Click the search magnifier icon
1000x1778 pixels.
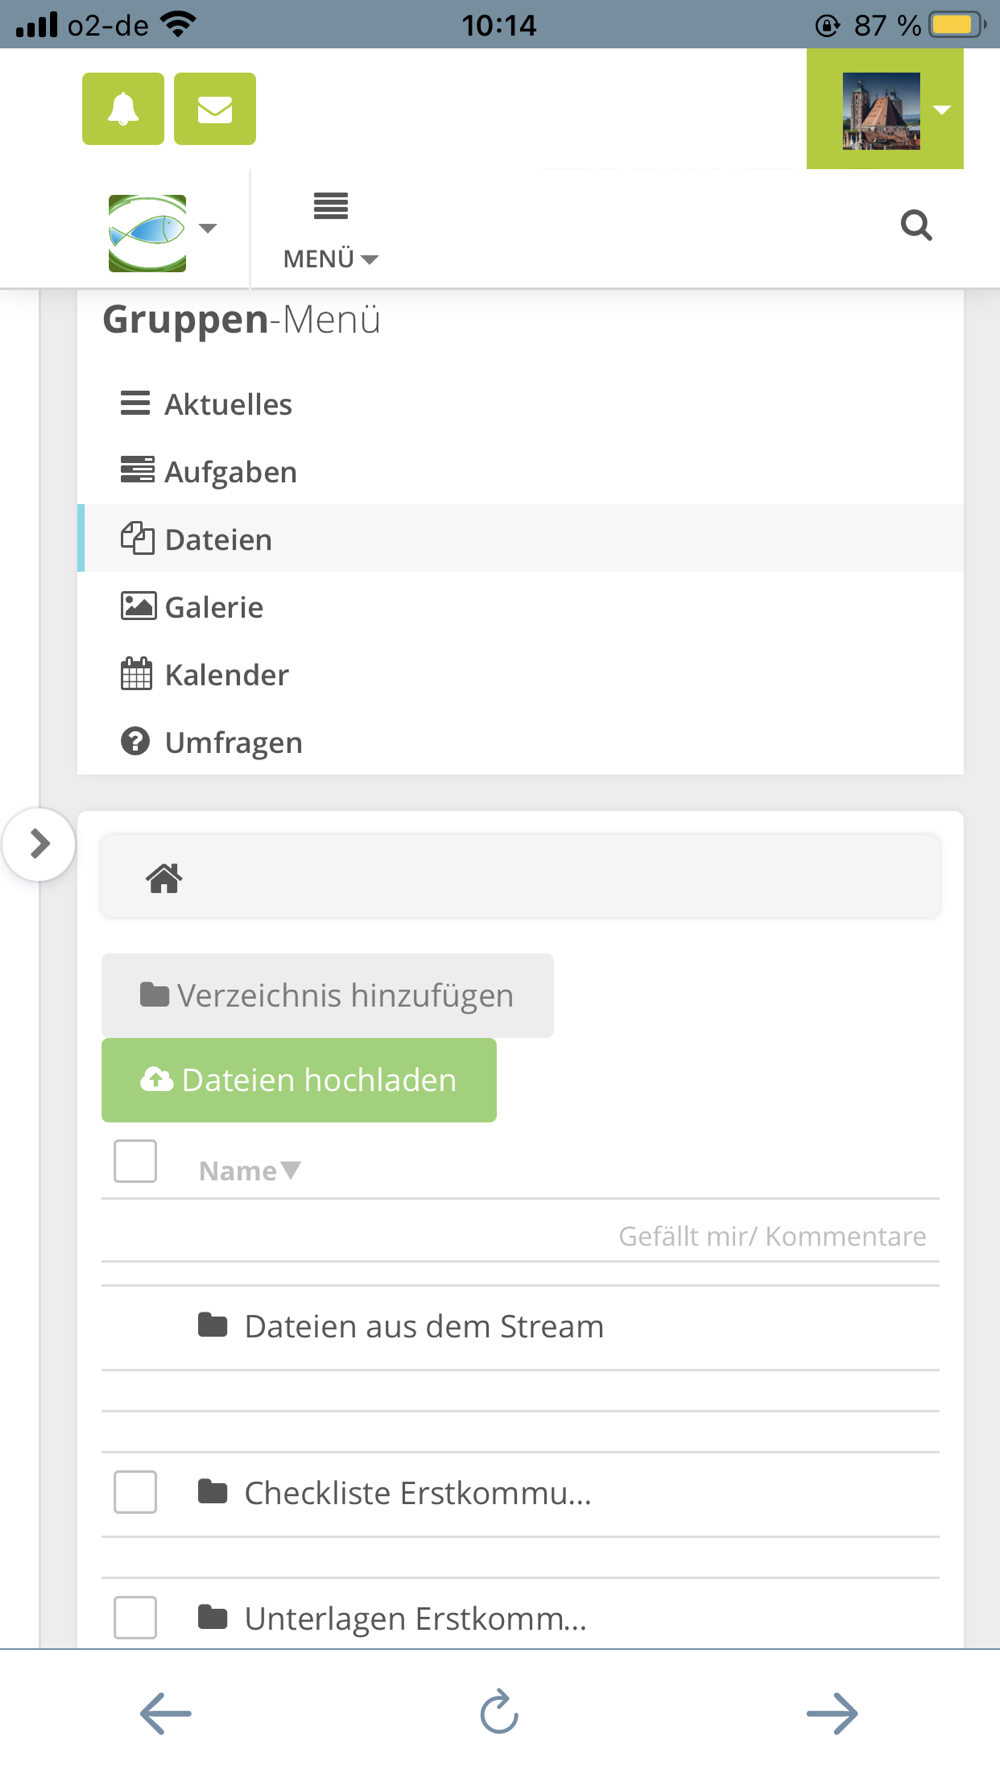[x=916, y=225]
